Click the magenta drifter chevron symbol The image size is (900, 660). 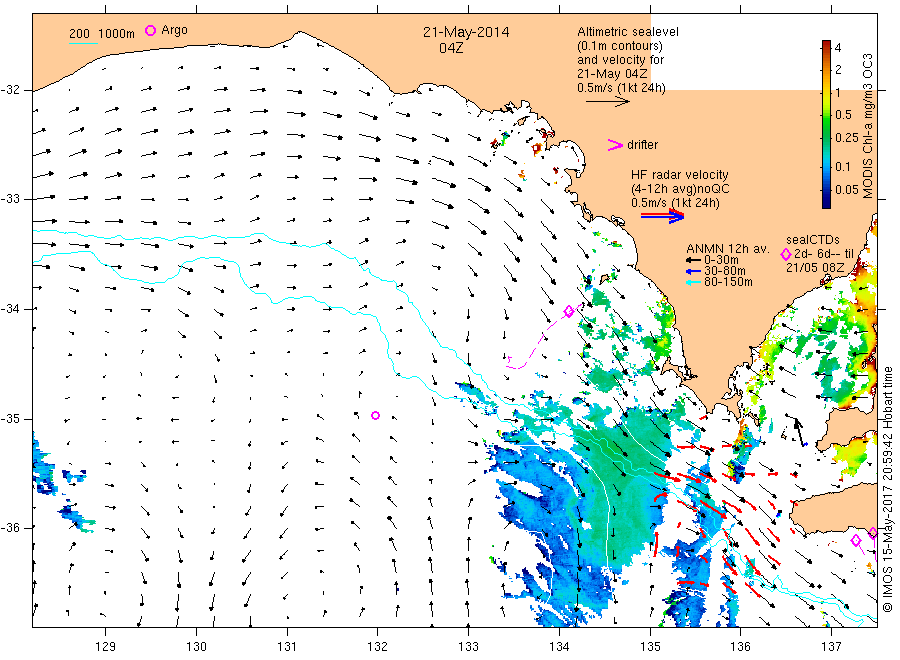(x=615, y=145)
